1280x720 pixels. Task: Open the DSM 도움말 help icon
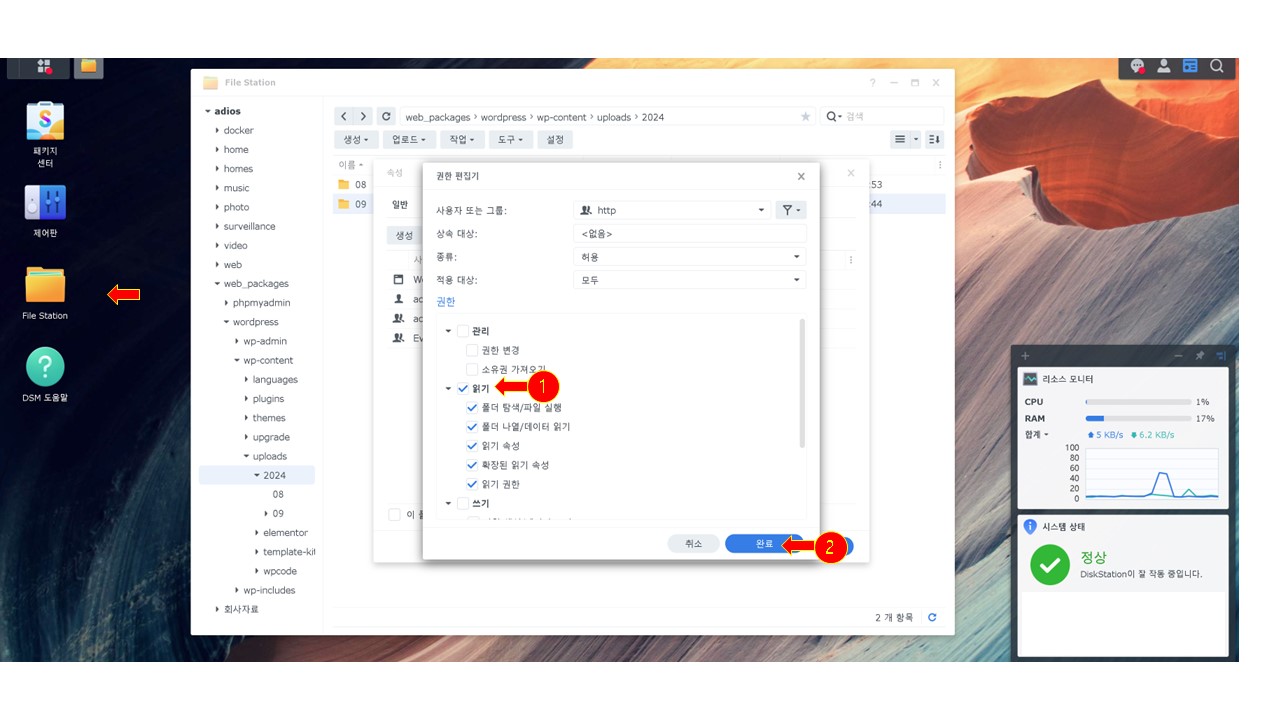[x=45, y=367]
